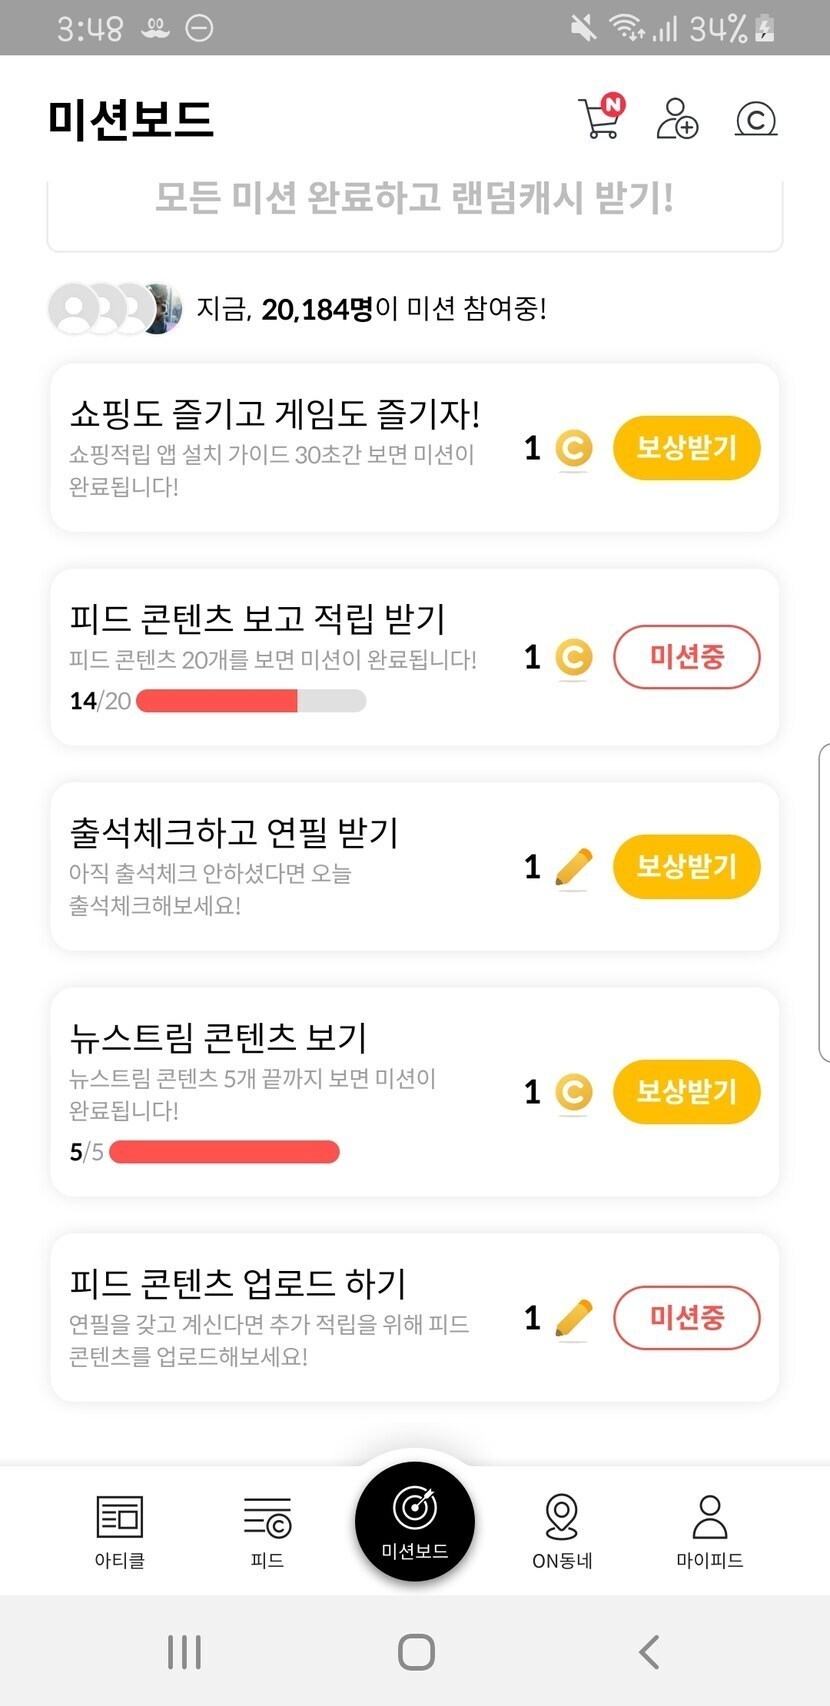The height and width of the screenshot is (1706, 830).
Task: Open the ON동네 tab
Action: pos(562,1530)
